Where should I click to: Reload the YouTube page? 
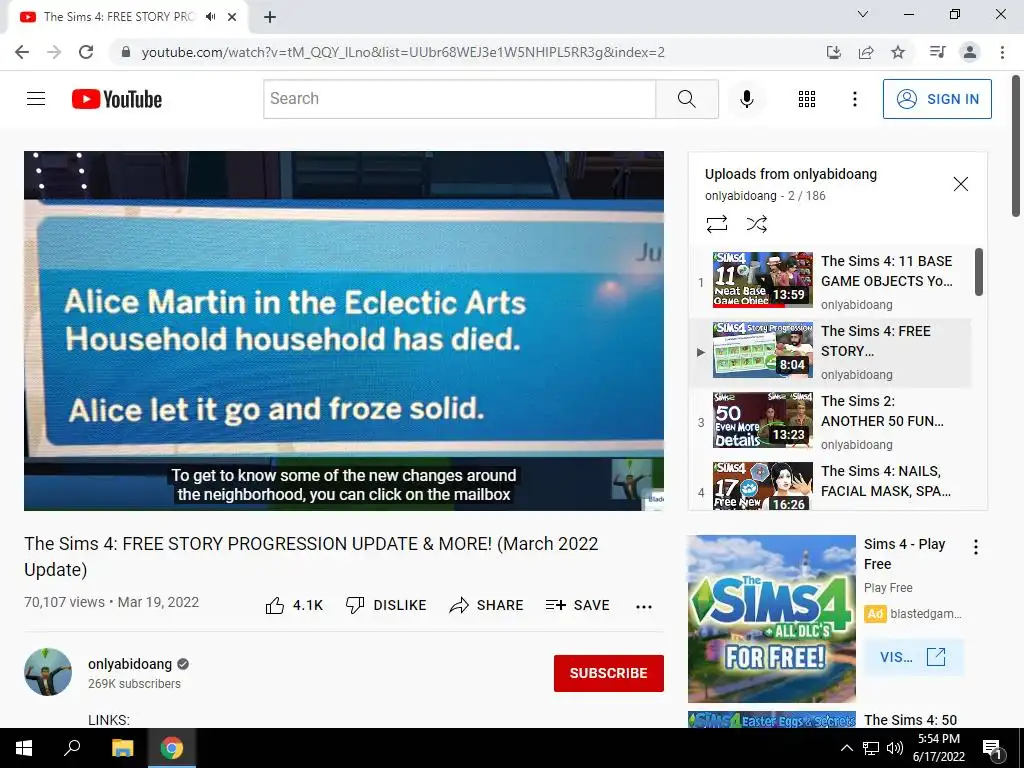86,52
